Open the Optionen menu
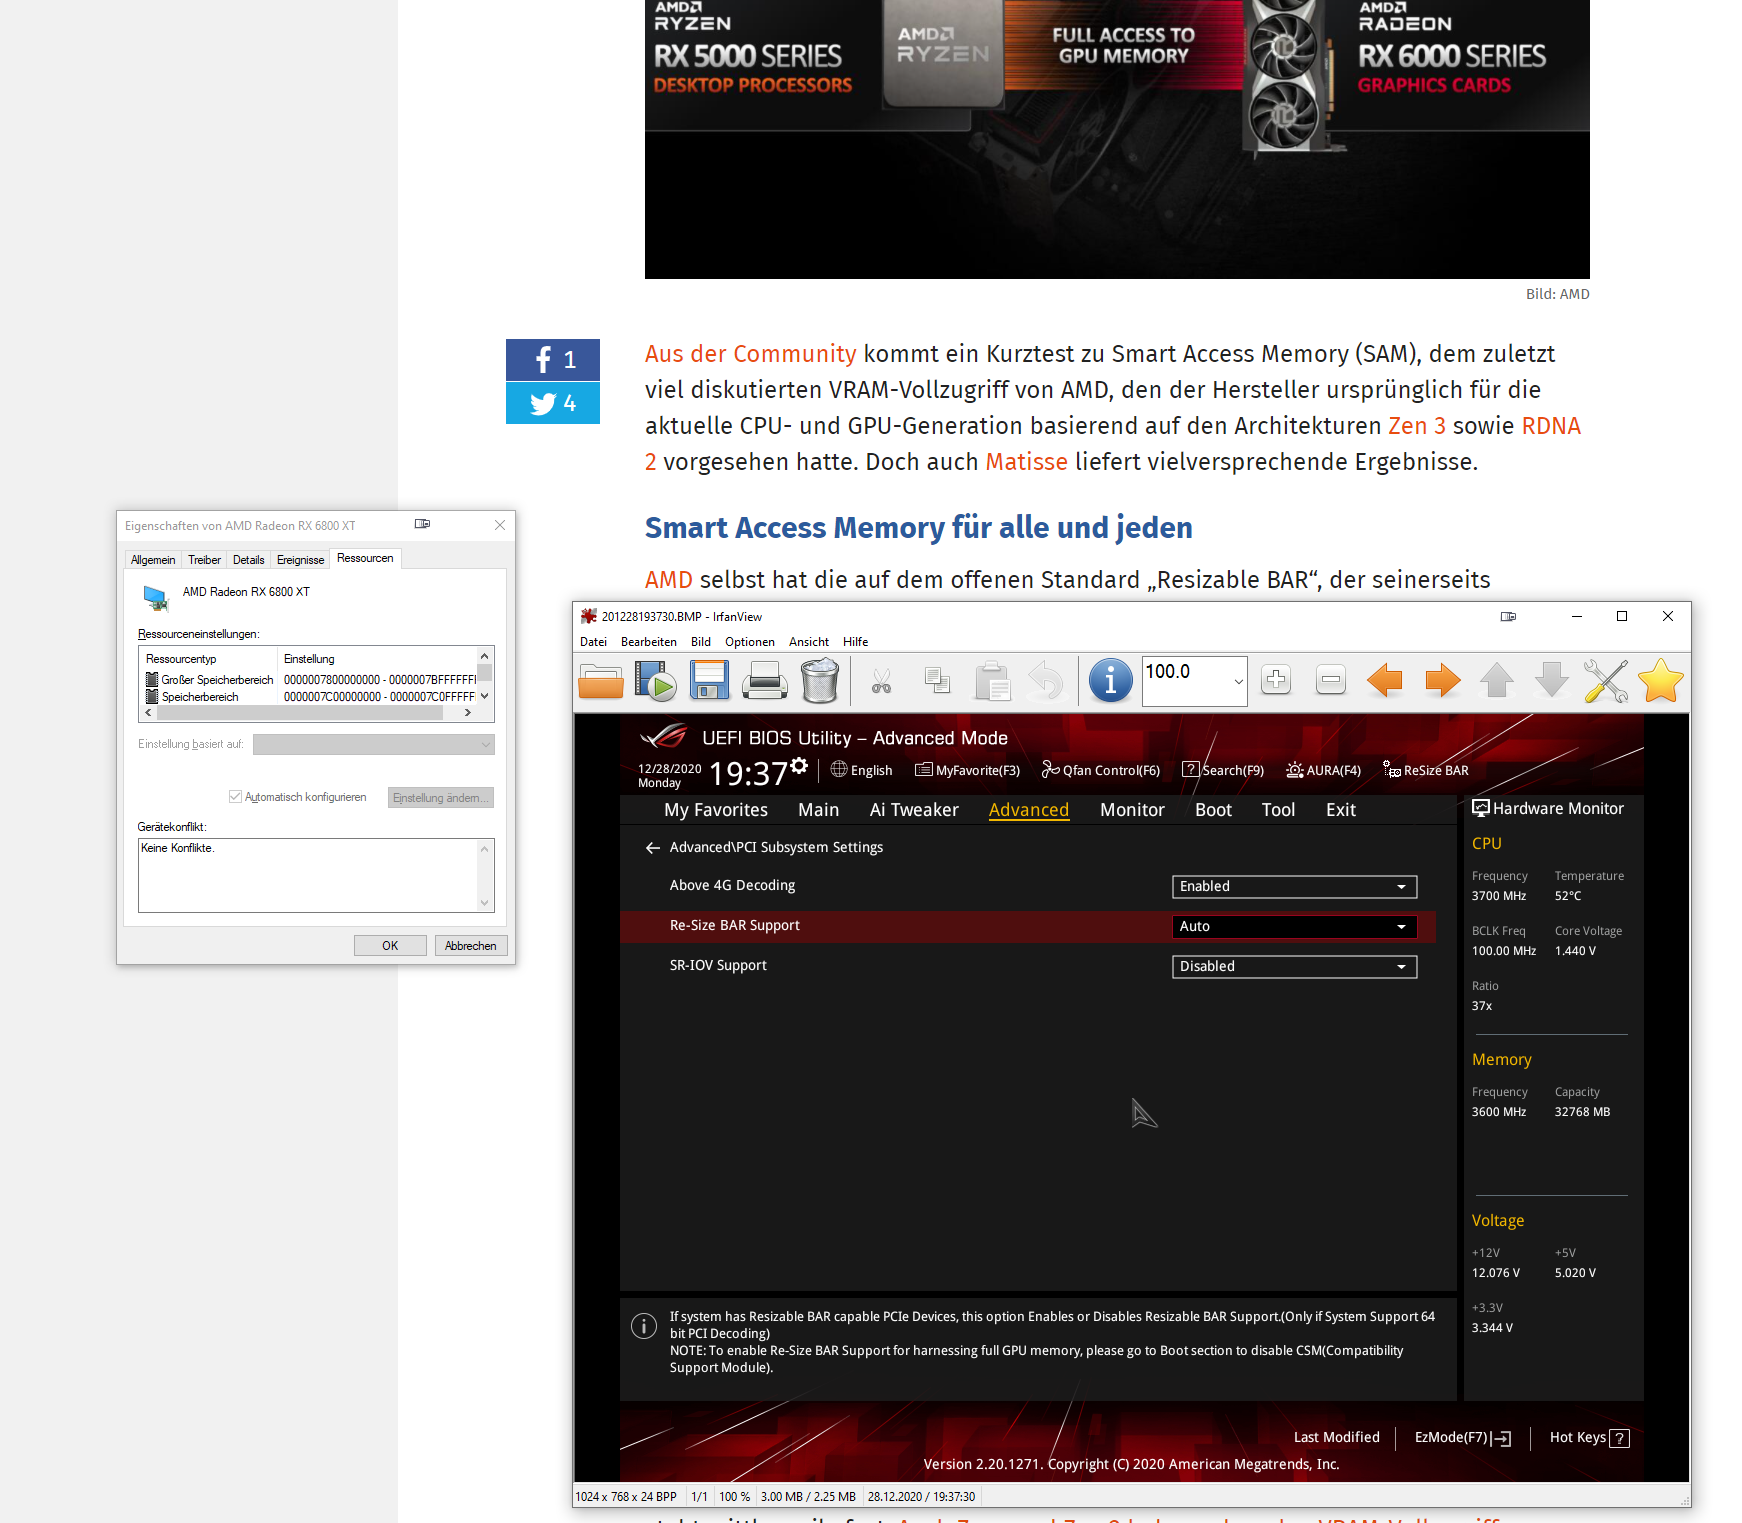 (x=750, y=642)
